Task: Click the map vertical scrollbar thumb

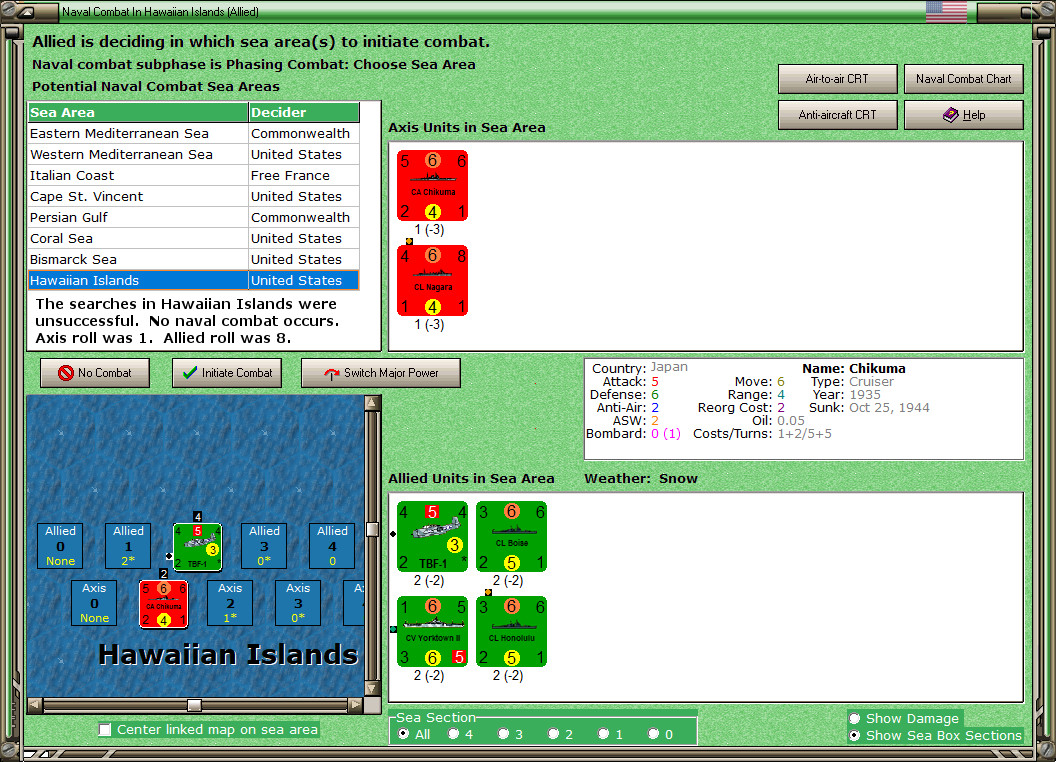Action: pos(372,529)
